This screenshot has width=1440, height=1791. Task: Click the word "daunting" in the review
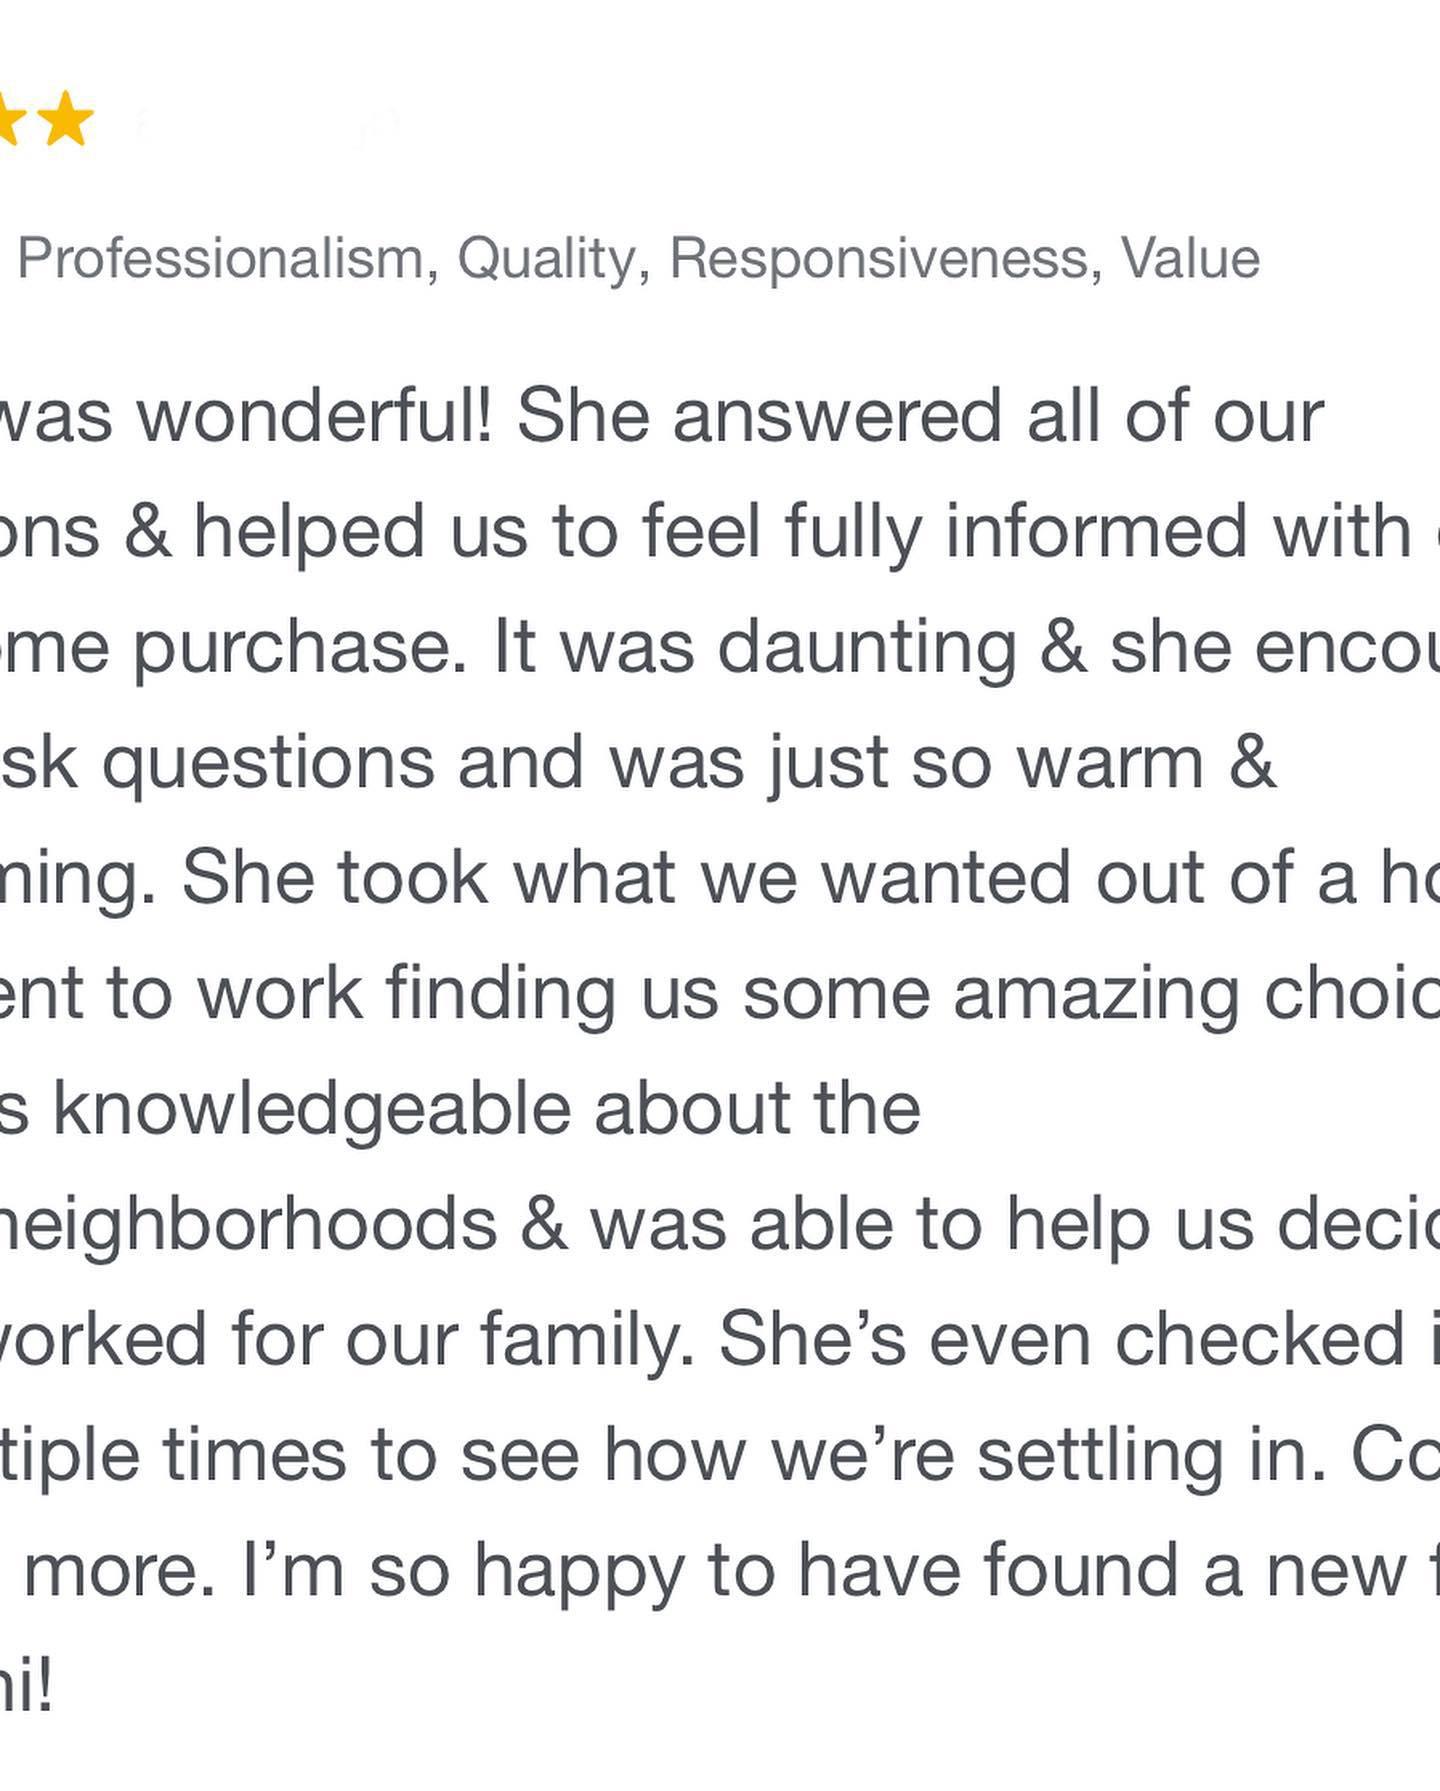coord(866,648)
